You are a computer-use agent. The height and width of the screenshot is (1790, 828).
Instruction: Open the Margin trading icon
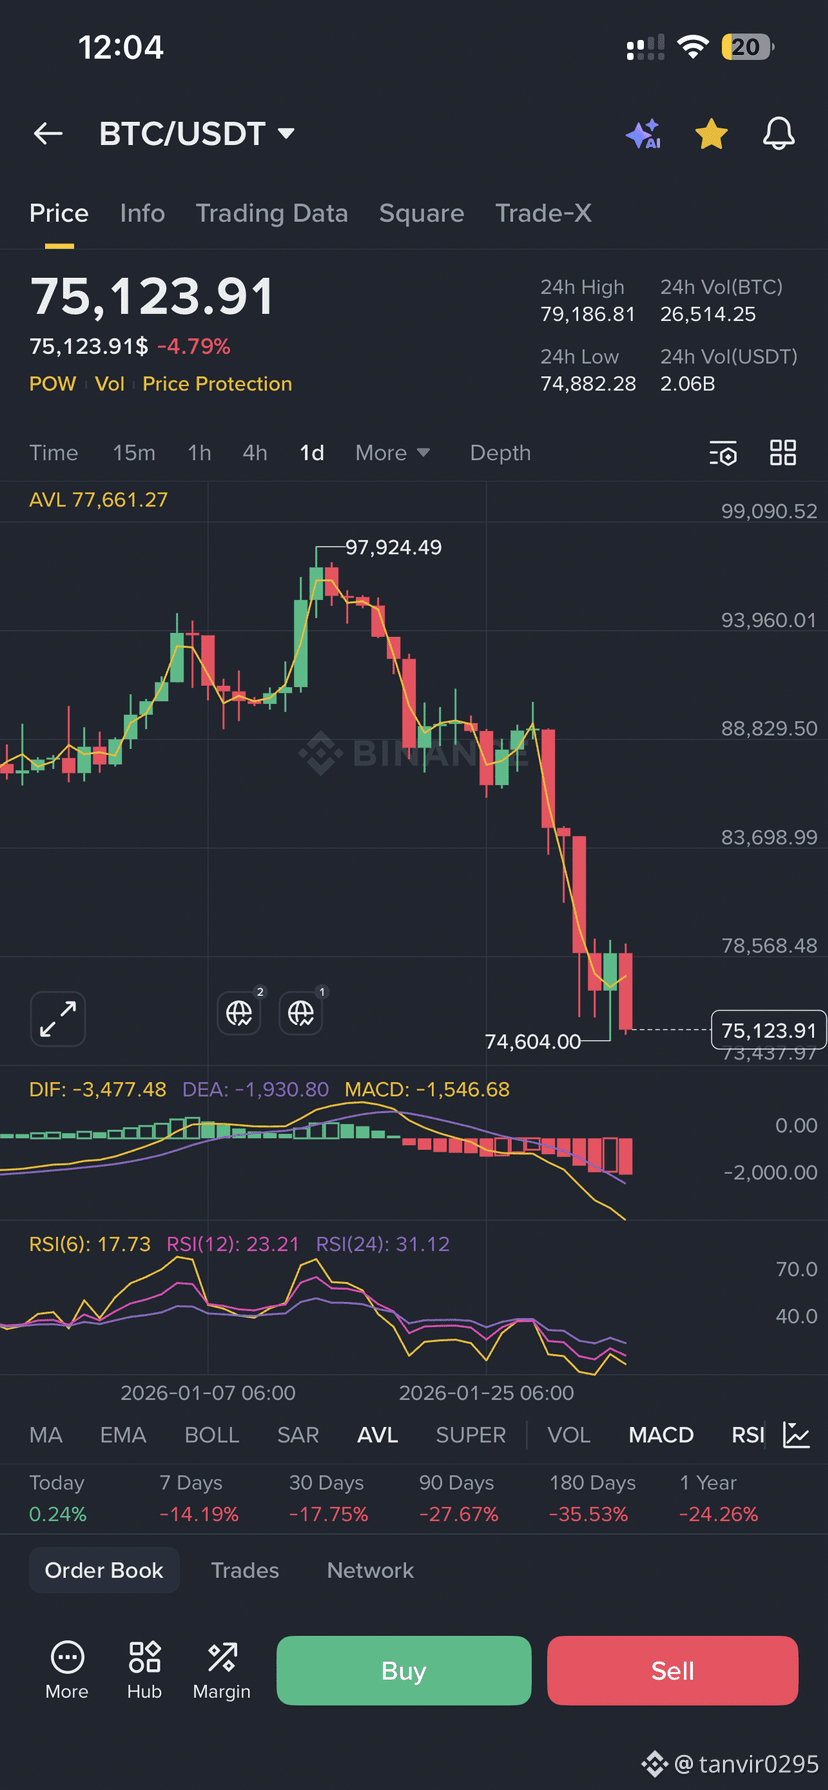[x=222, y=1670]
